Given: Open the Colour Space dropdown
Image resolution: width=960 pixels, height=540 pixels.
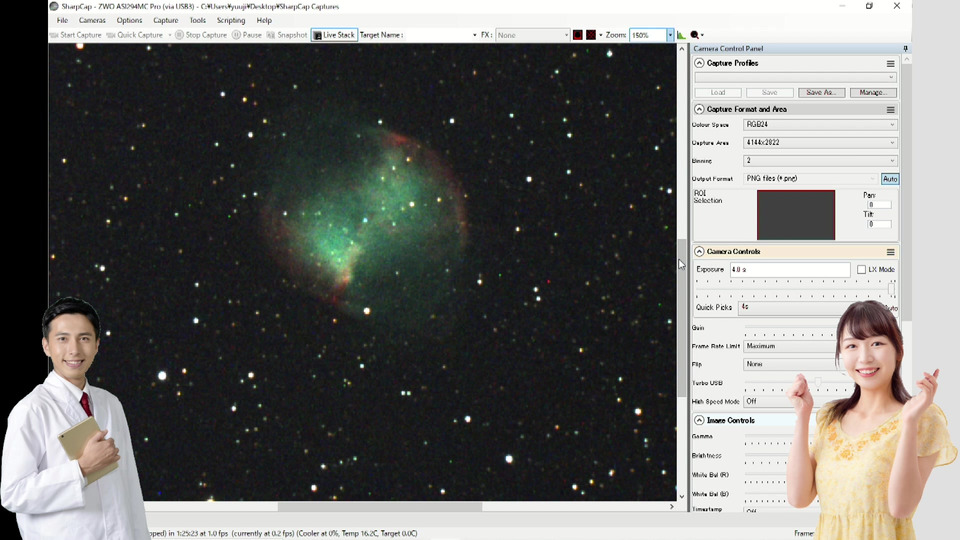Looking at the screenshot, I should point(820,125).
